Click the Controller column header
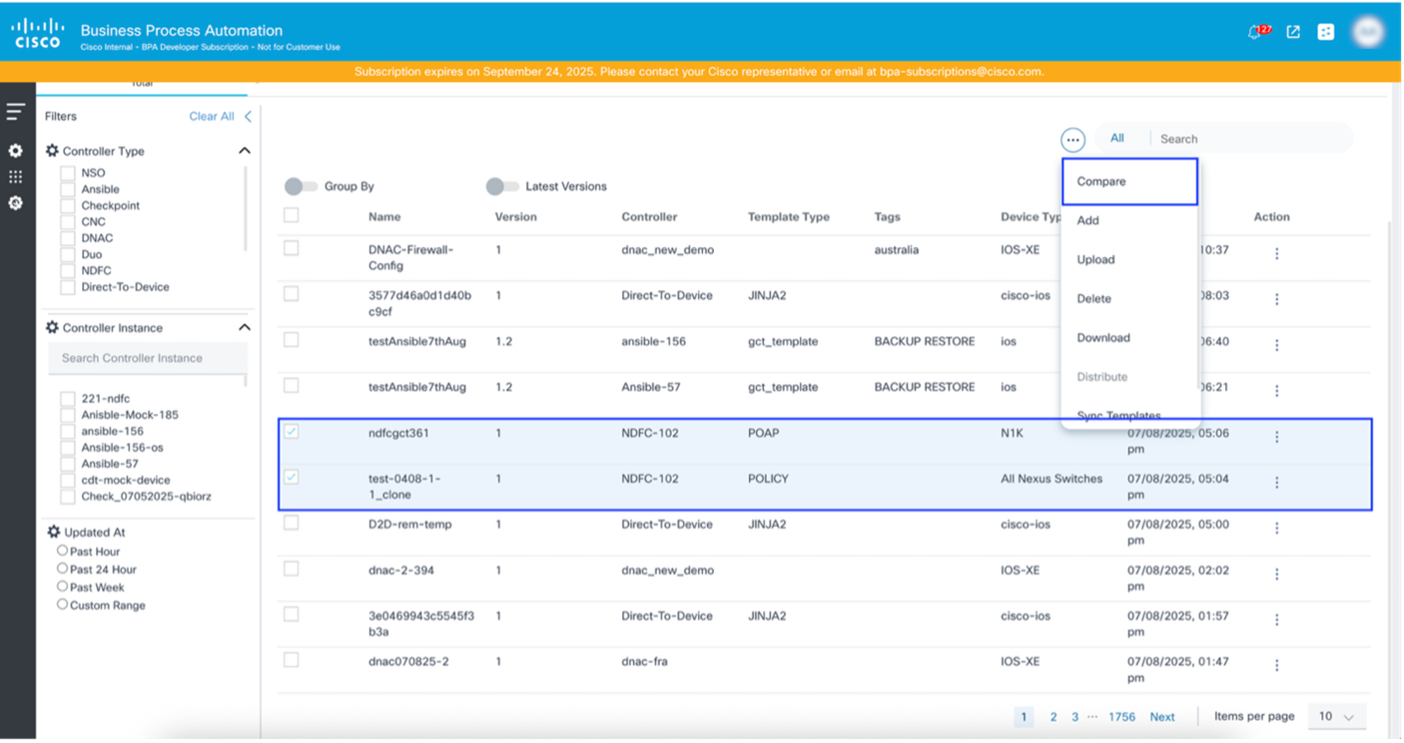The height and width of the screenshot is (743, 1404). [649, 217]
